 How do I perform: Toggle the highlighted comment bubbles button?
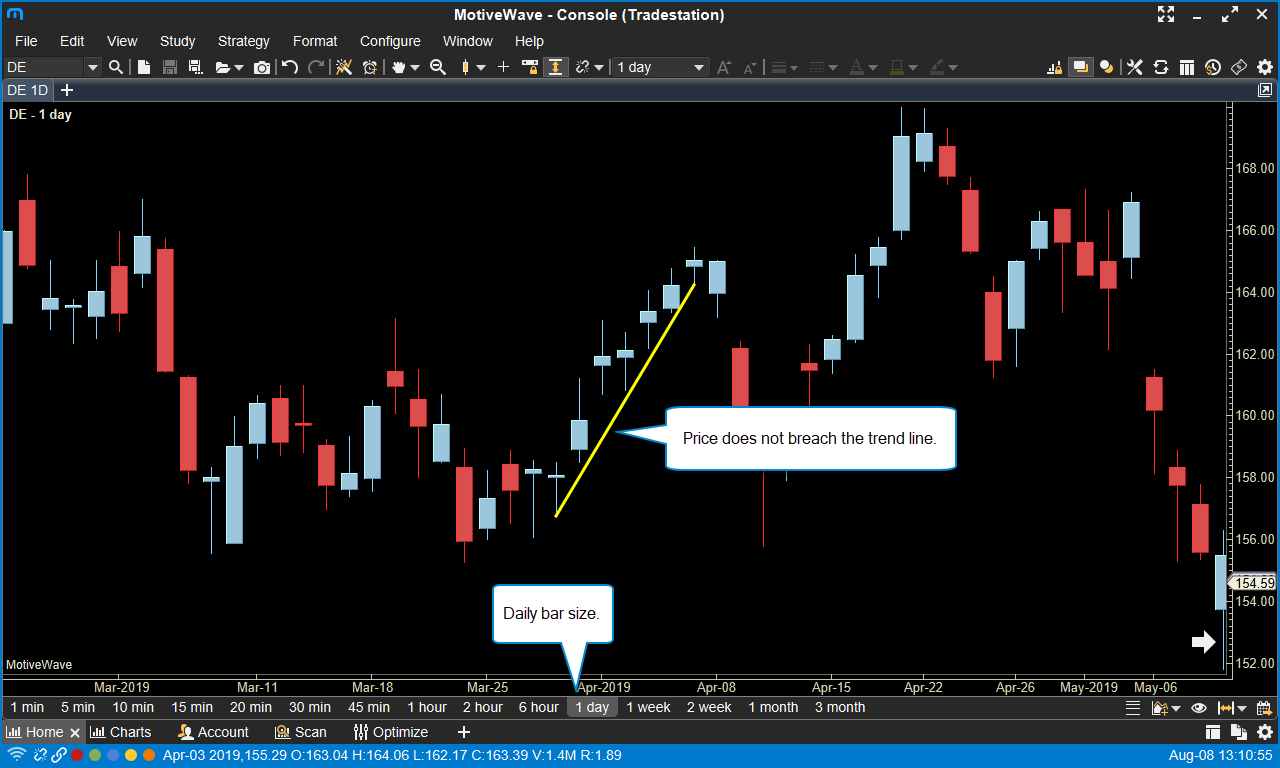pos(1080,67)
